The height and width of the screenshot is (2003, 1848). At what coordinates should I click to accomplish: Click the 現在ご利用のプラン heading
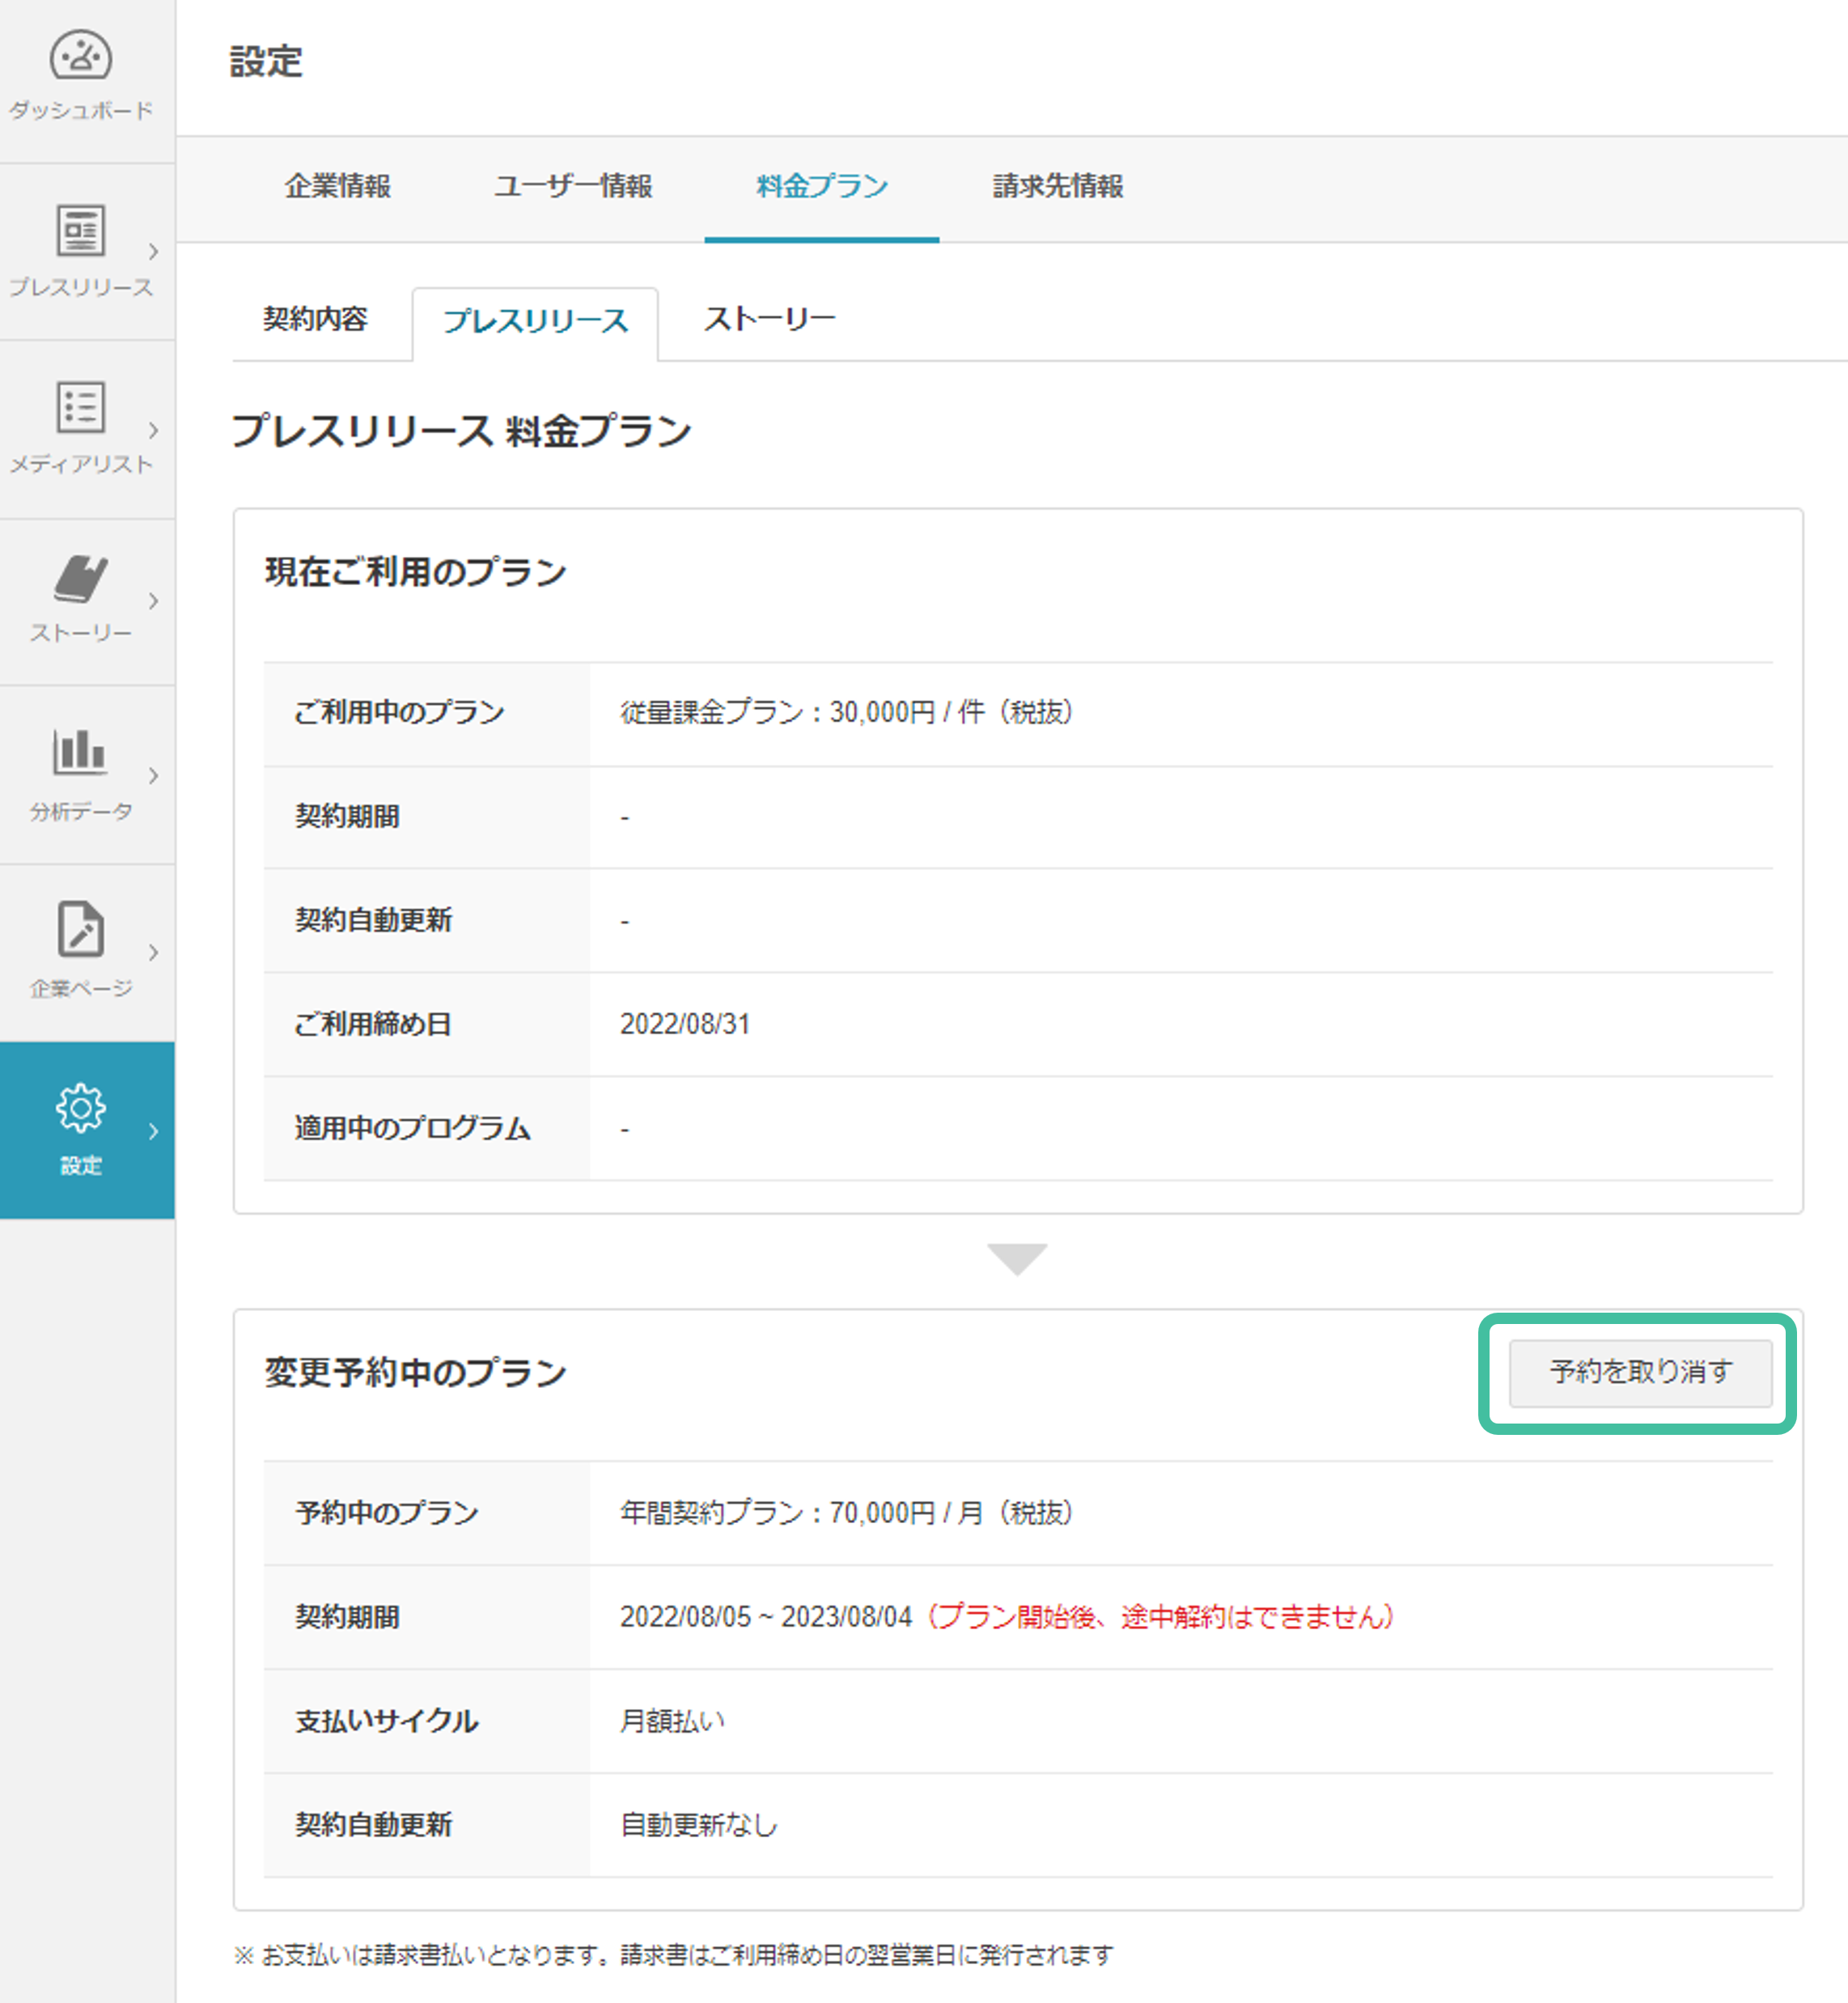pyautogui.click(x=415, y=572)
